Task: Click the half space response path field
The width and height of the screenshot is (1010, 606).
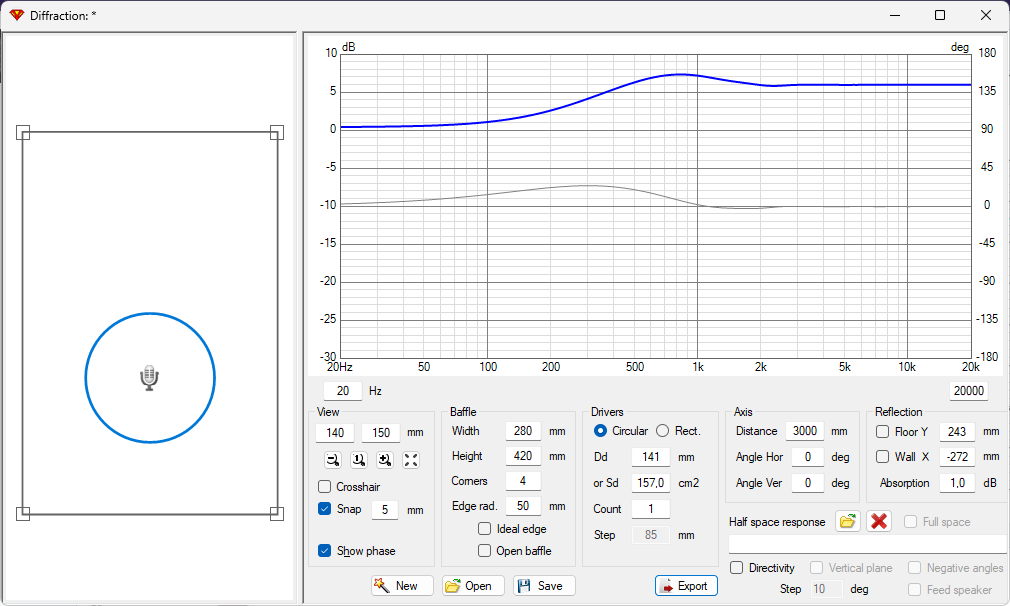Action: click(x=868, y=544)
